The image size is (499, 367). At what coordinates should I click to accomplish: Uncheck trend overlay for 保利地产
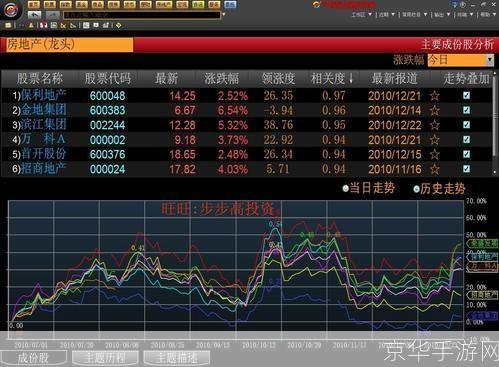[x=466, y=96]
